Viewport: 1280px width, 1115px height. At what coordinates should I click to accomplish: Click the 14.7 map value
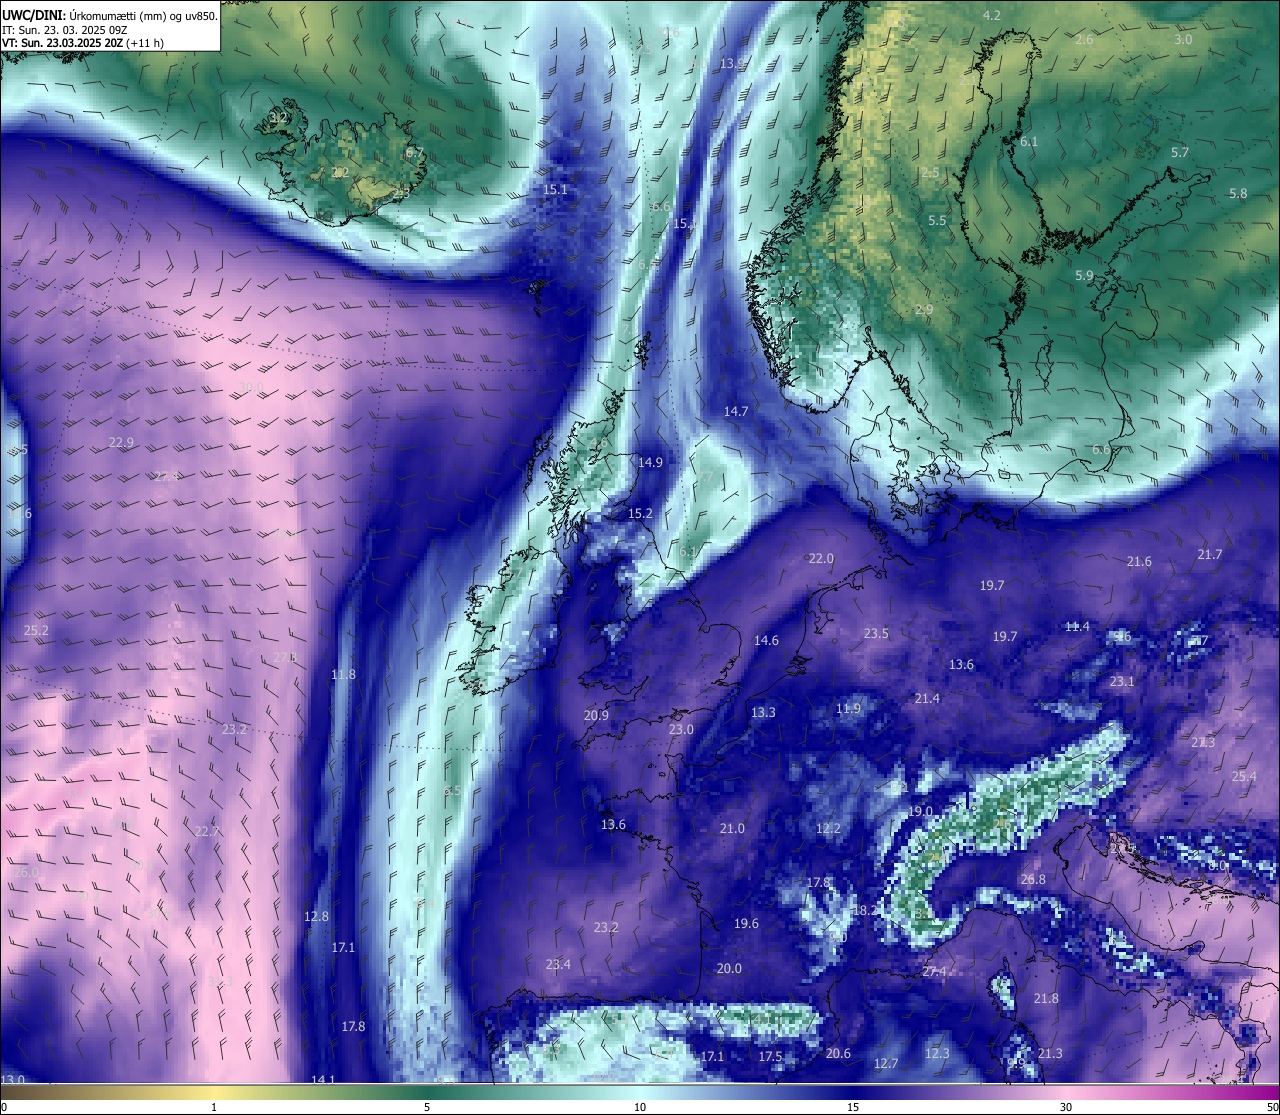tap(736, 411)
